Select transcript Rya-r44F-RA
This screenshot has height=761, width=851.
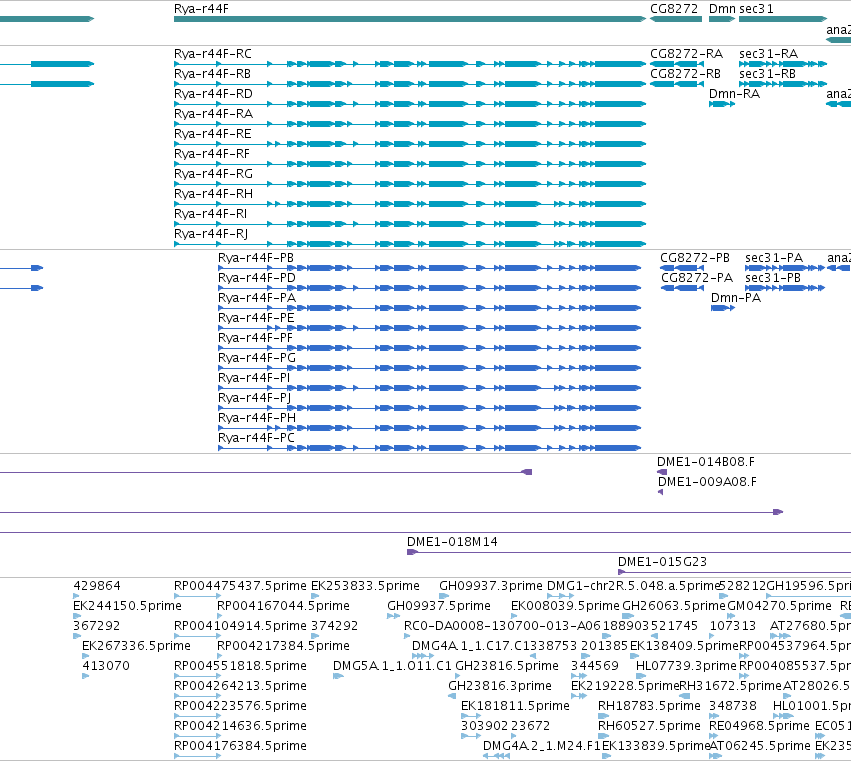point(213,115)
